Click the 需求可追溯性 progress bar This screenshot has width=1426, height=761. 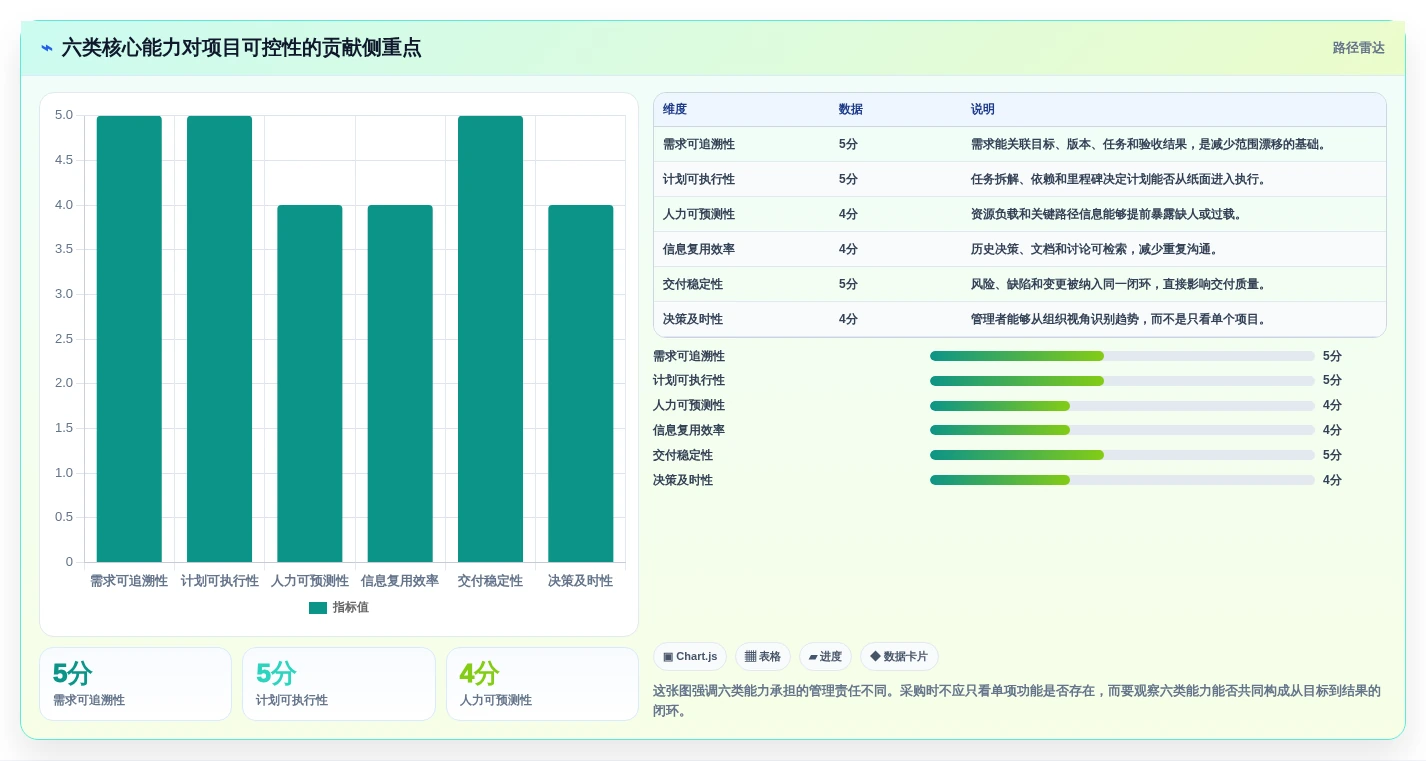(x=1122, y=356)
